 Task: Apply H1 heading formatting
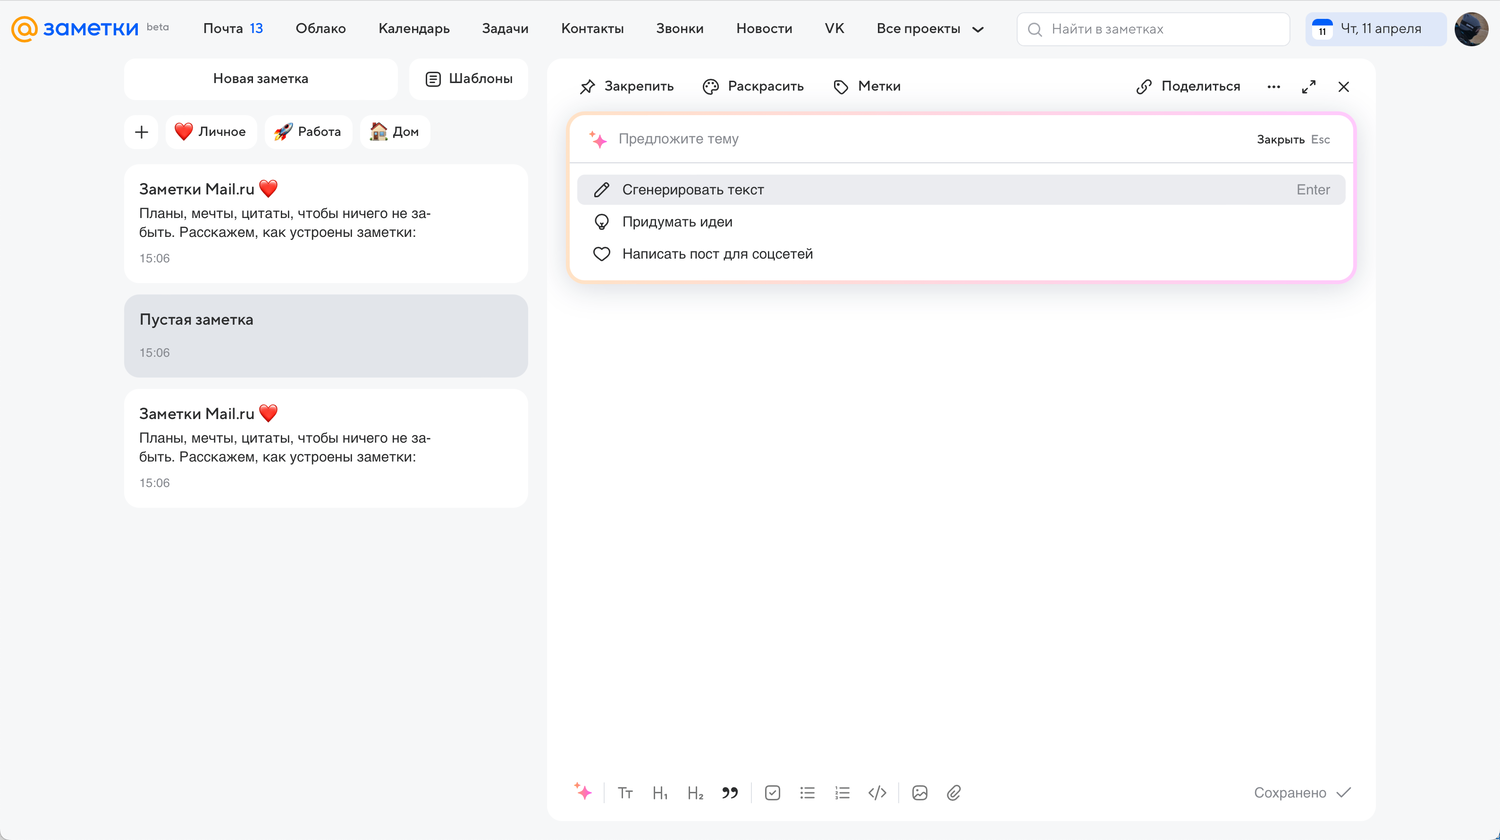[x=660, y=793]
